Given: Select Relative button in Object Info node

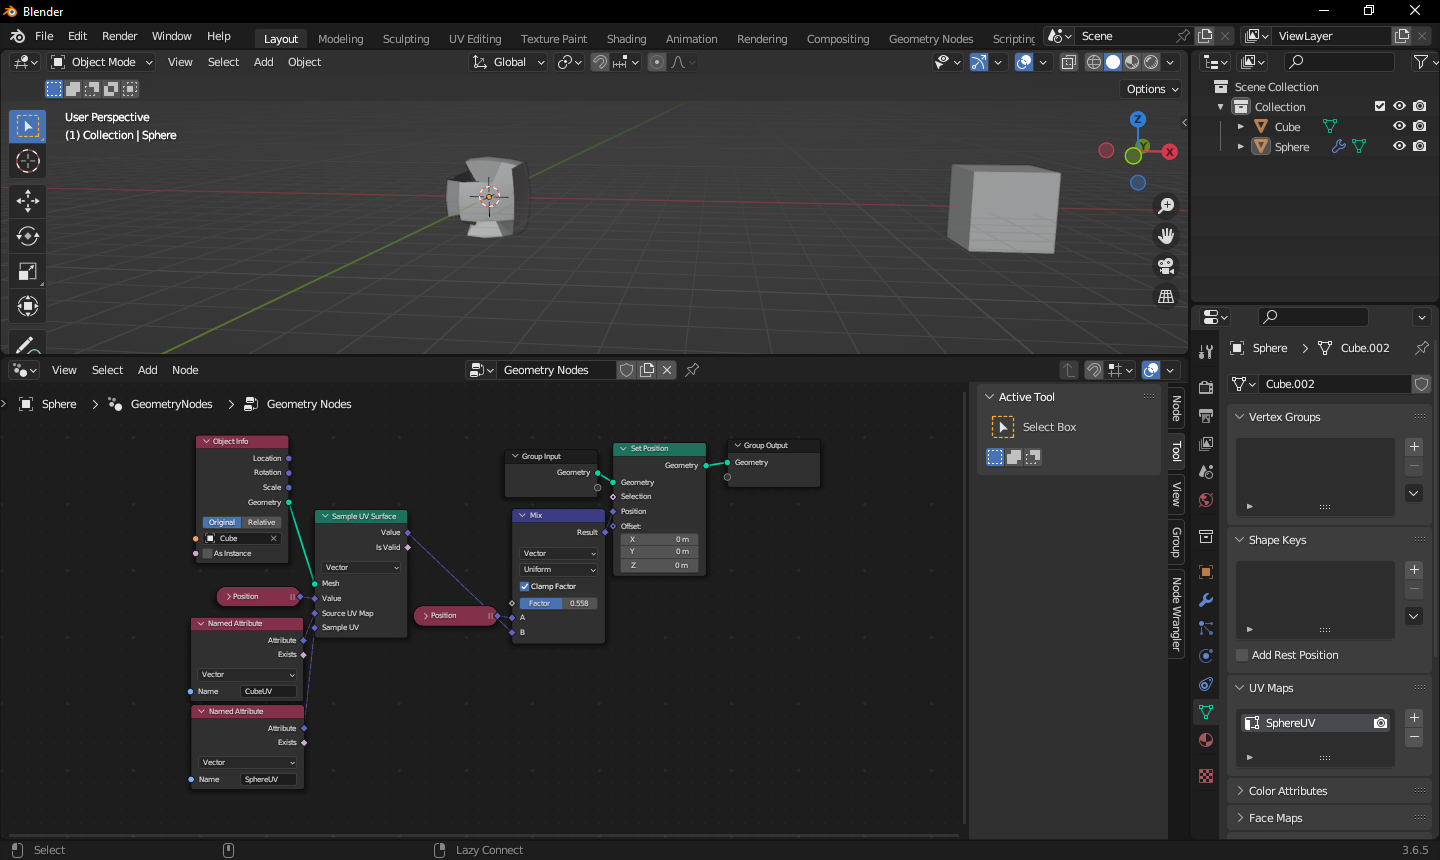Looking at the screenshot, I should (262, 522).
